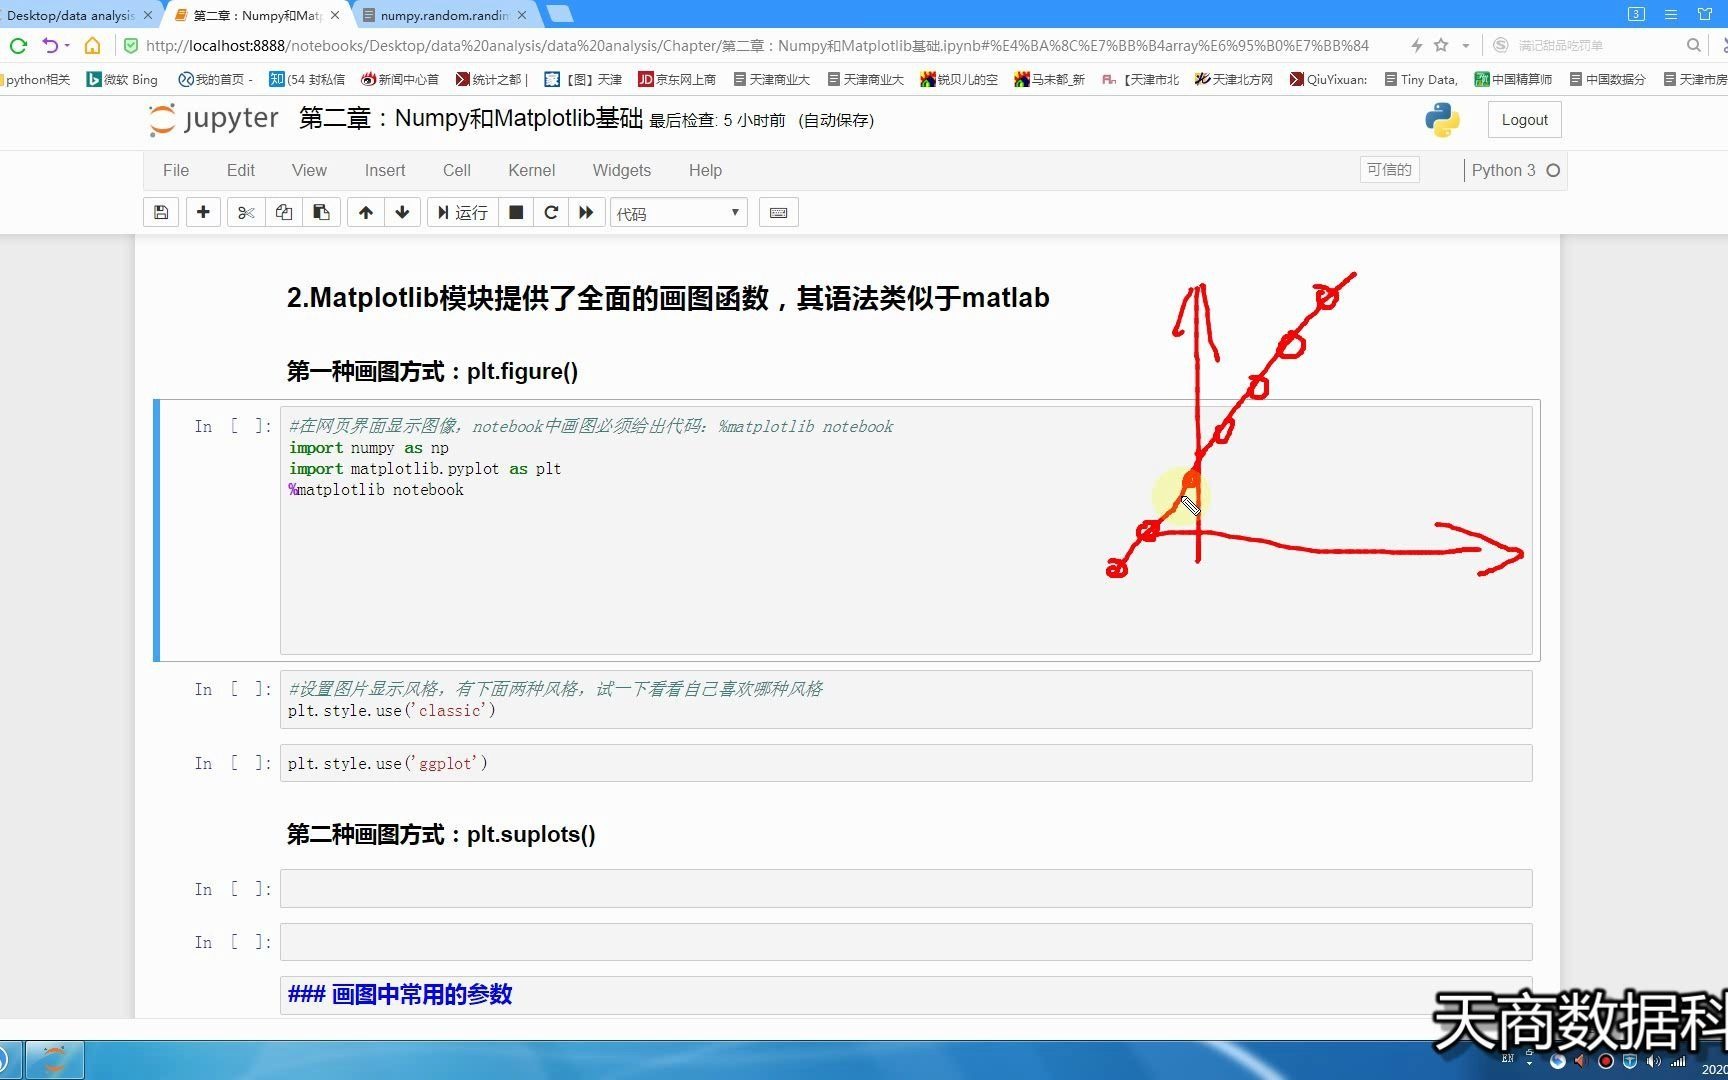Cut the selected cell
This screenshot has height=1080, width=1728.
(245, 212)
